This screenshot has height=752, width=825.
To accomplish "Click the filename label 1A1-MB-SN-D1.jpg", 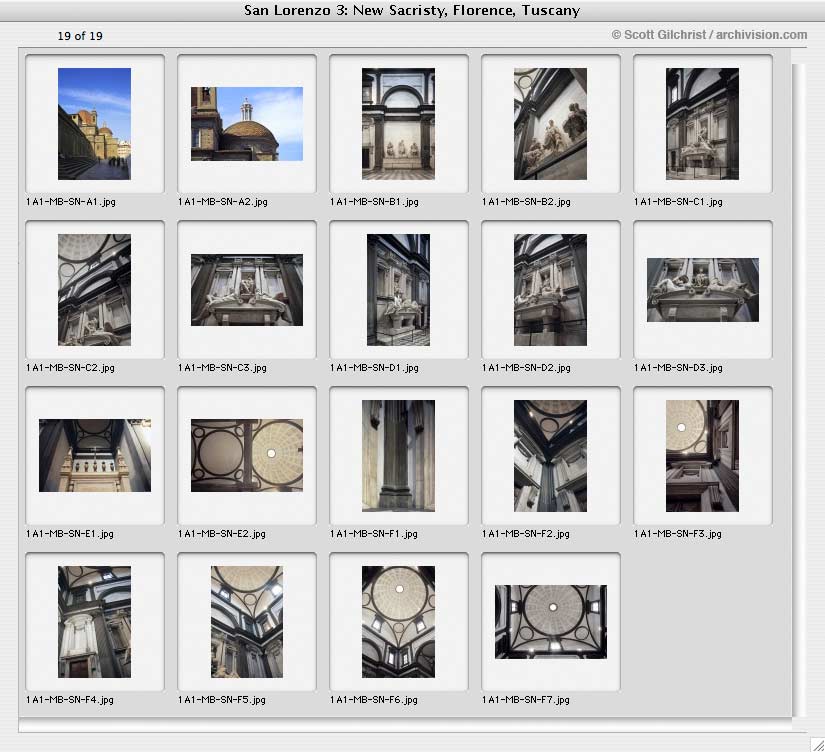I will coord(374,368).
